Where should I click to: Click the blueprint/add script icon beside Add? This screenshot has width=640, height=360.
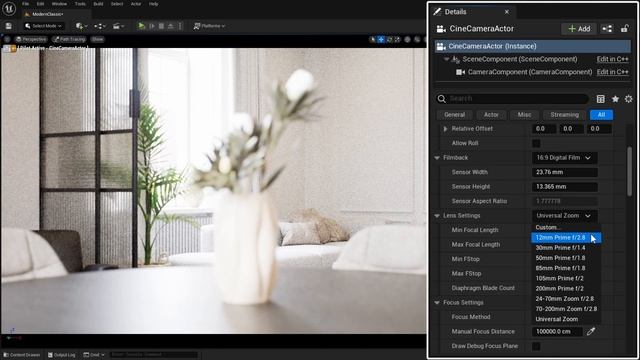coord(607,29)
